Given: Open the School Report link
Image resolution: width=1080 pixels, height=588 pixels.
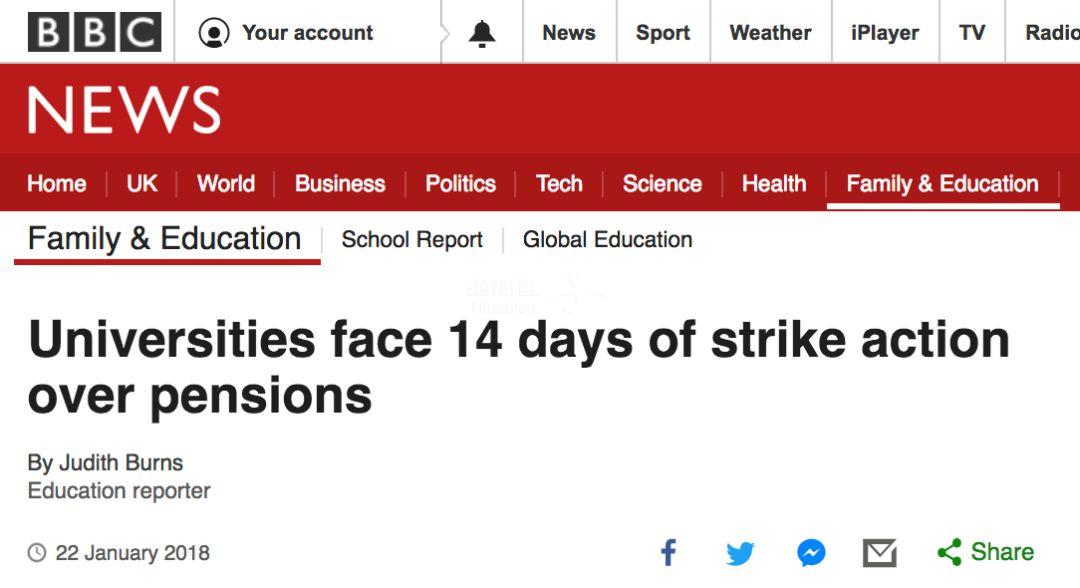Looking at the screenshot, I should 412,240.
